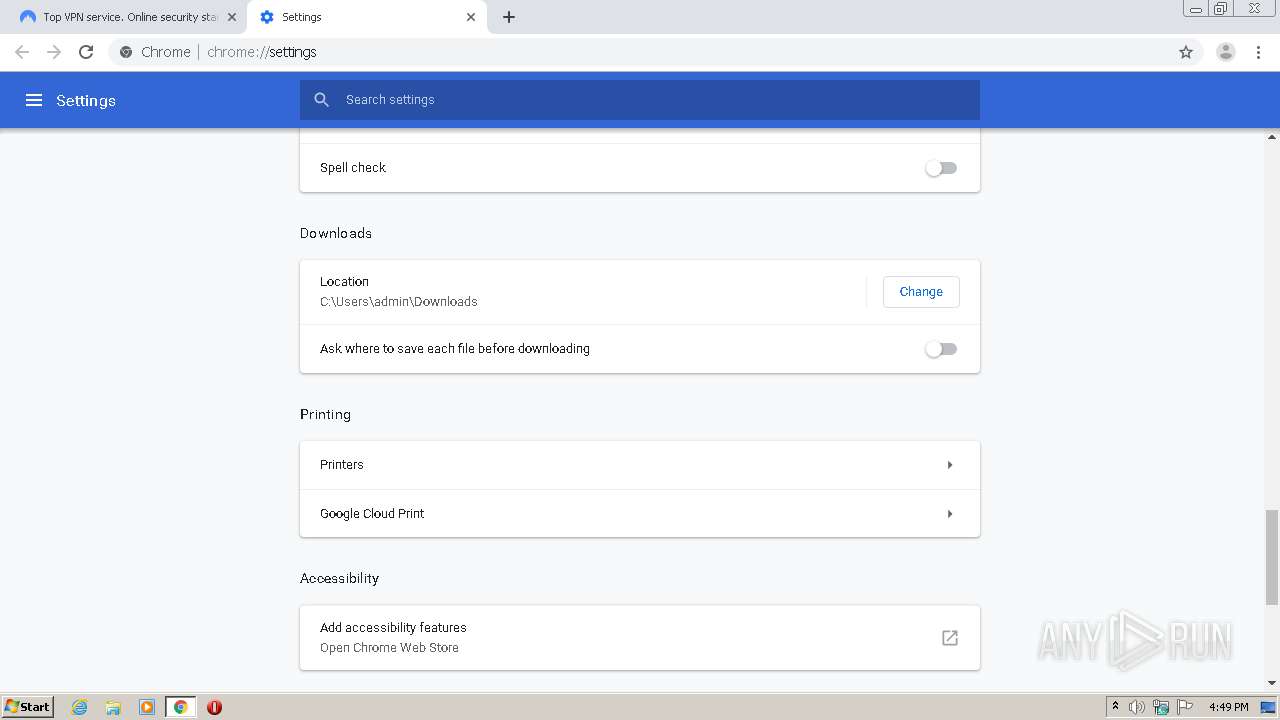Click the 4:49 PM clock
Screen dimensions: 1280x720
(1228, 707)
